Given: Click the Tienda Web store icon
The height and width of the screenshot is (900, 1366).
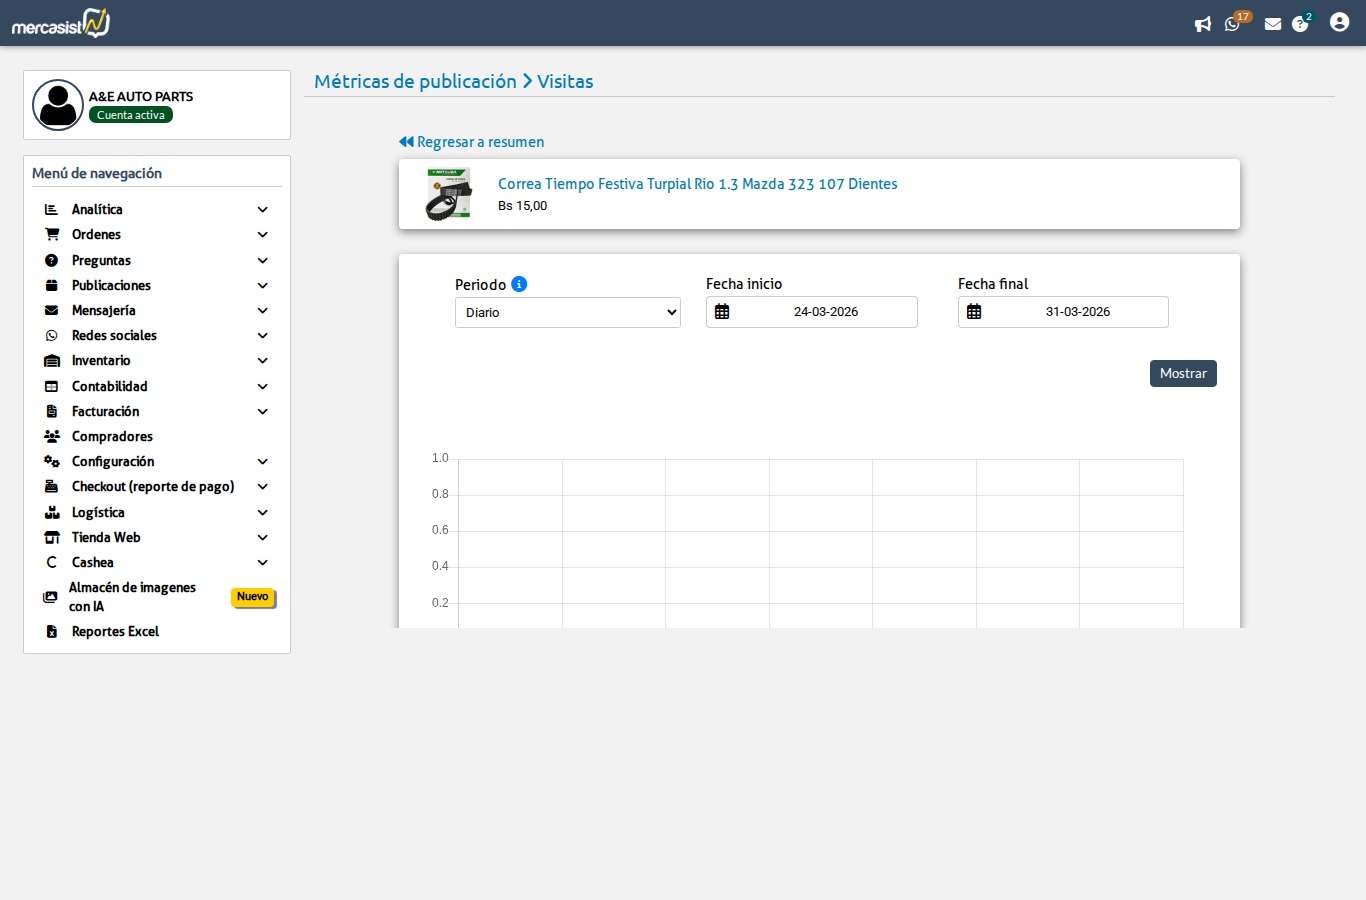Looking at the screenshot, I should [52, 538].
